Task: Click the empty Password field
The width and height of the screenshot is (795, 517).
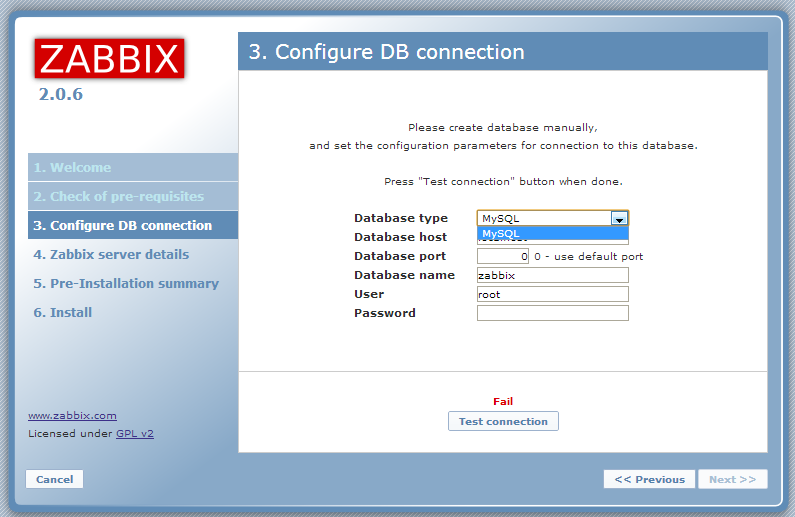Action: point(553,313)
